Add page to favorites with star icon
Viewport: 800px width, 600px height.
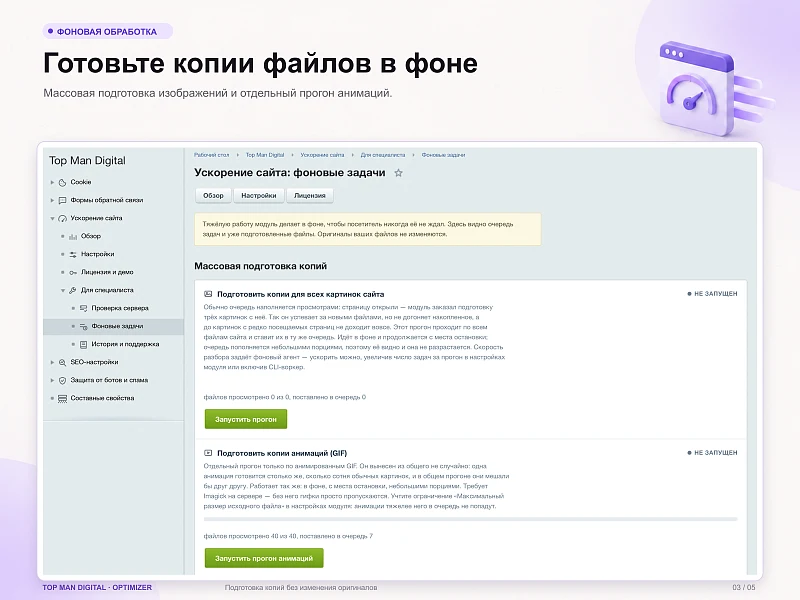(x=398, y=173)
